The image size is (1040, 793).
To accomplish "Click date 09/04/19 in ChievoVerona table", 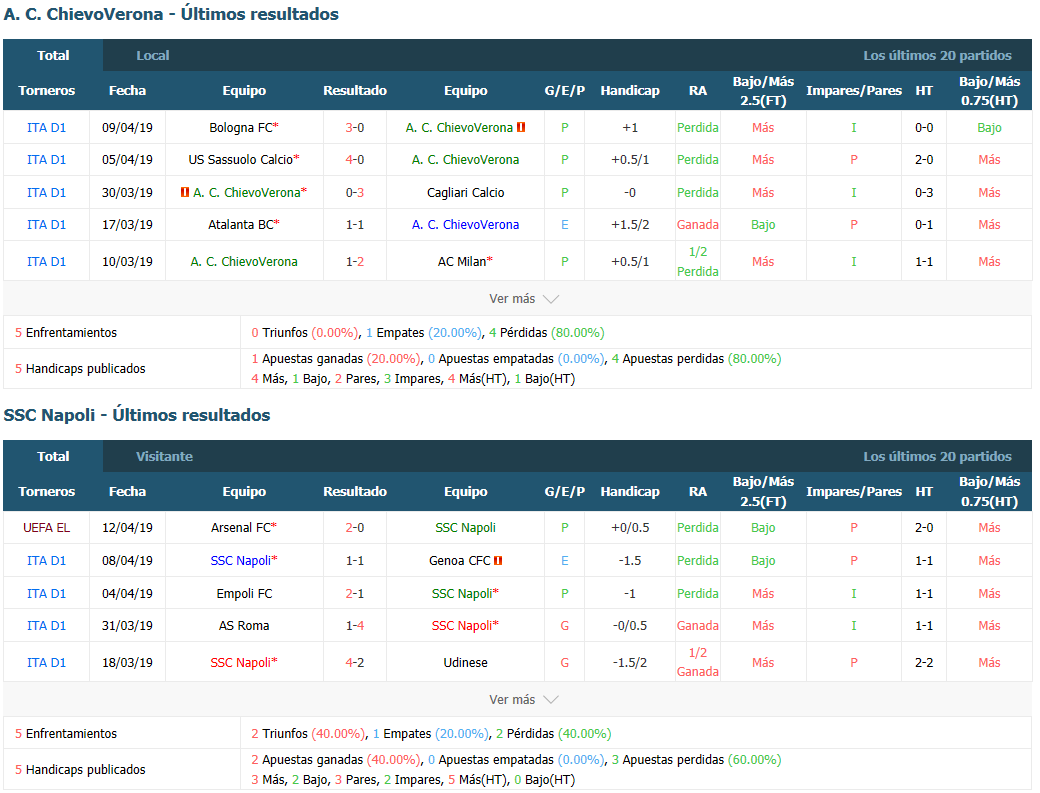I will 127,127.
